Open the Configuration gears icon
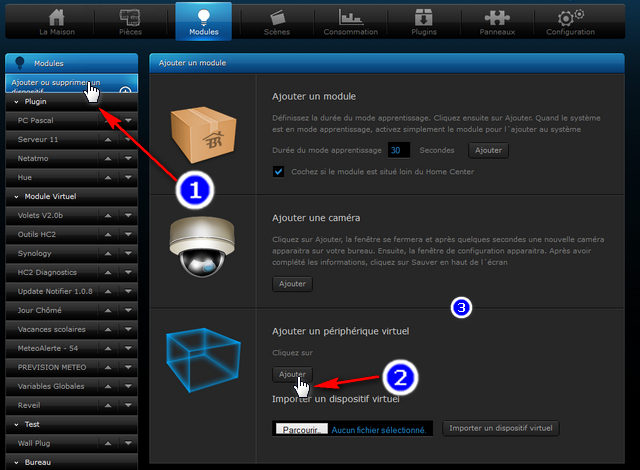The image size is (640, 470). (x=570, y=17)
